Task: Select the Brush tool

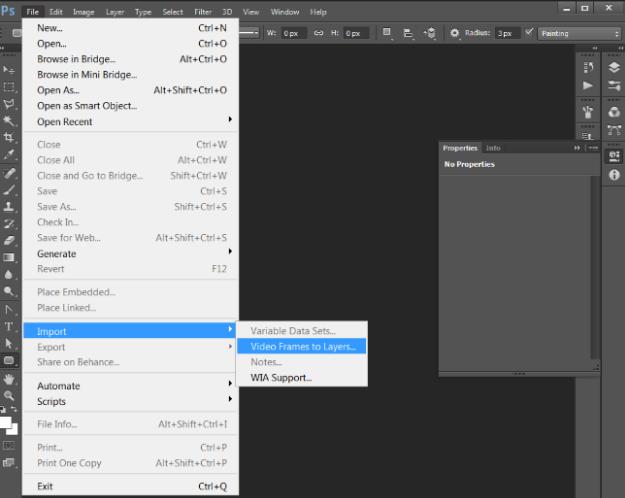Action: pos(8,190)
